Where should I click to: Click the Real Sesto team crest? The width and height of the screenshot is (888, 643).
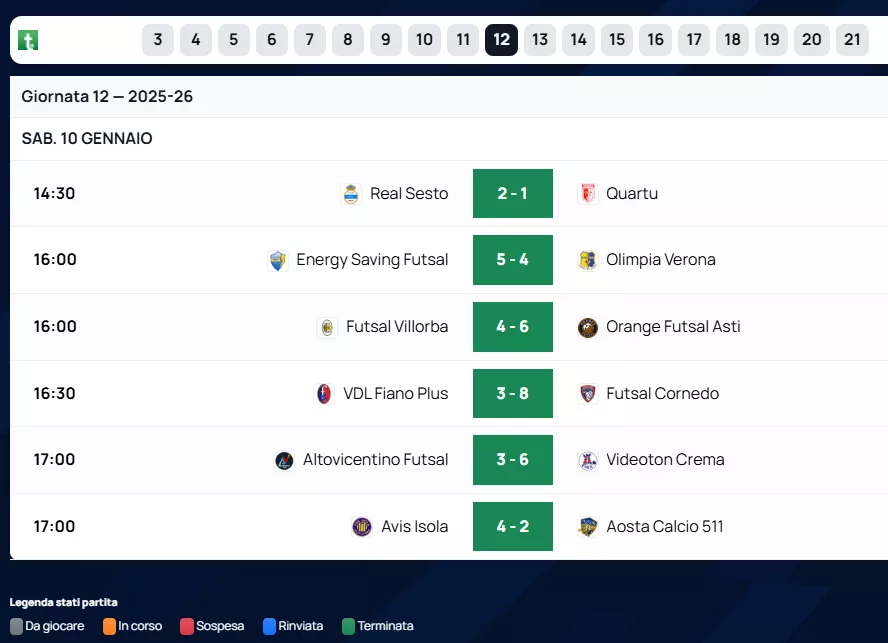pyautogui.click(x=351, y=194)
